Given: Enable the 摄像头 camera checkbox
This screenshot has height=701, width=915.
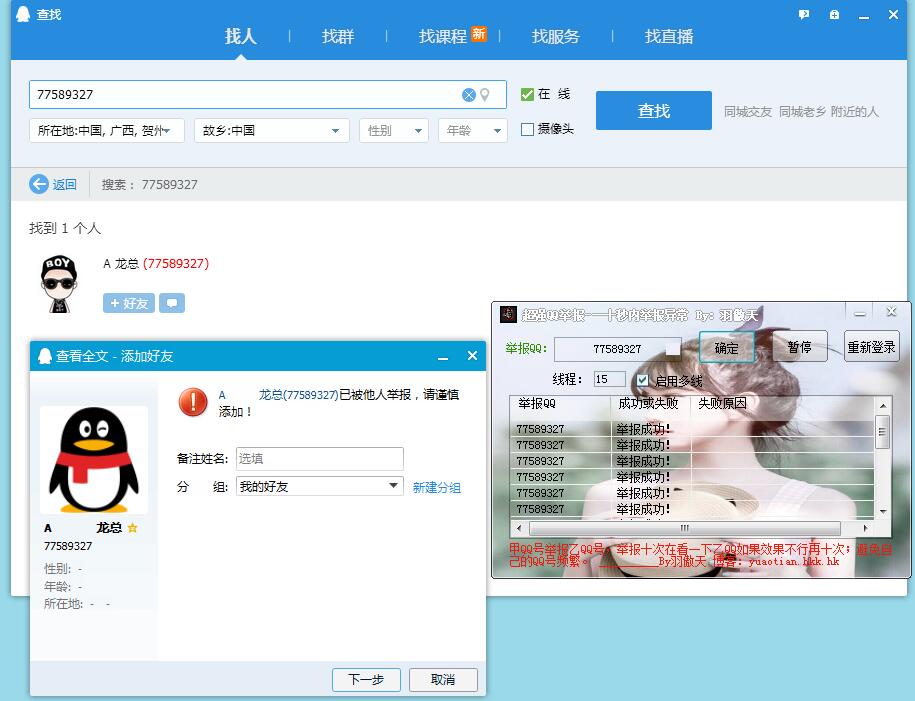Looking at the screenshot, I should coord(527,129).
